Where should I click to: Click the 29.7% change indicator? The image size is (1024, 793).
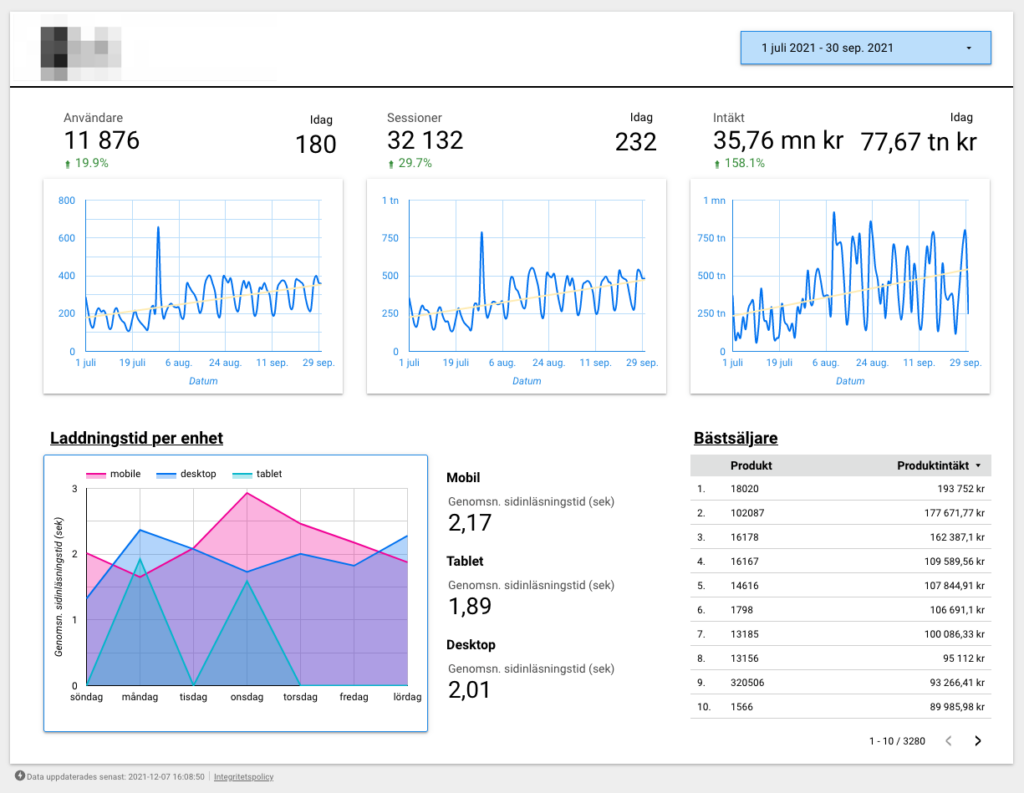pos(409,163)
